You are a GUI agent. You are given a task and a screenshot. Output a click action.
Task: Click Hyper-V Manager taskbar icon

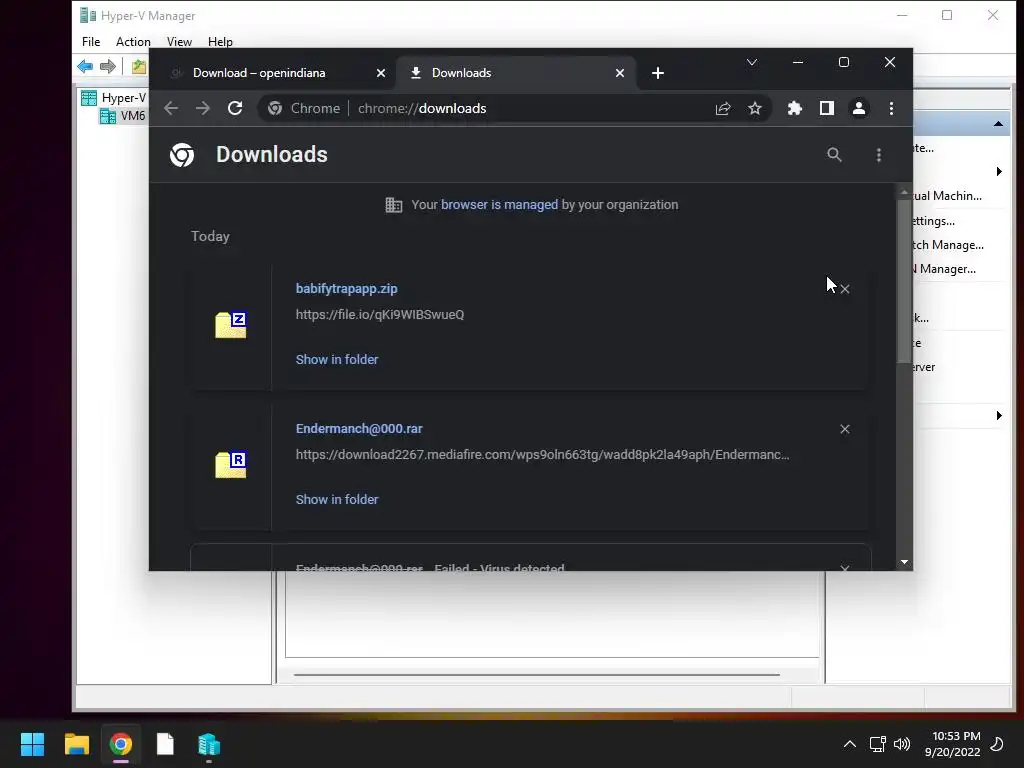tap(209, 744)
